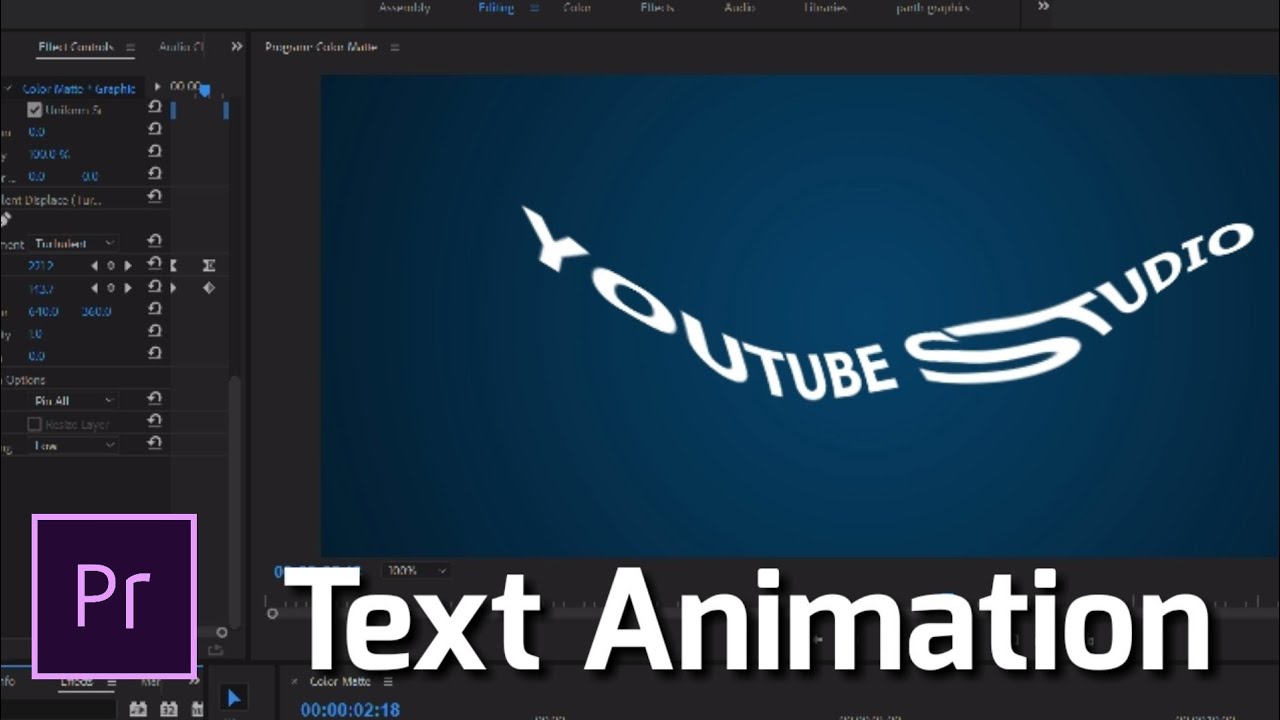1280x720 pixels.
Task: Open the Low antialiasing dropdown
Action: [x=73, y=446]
